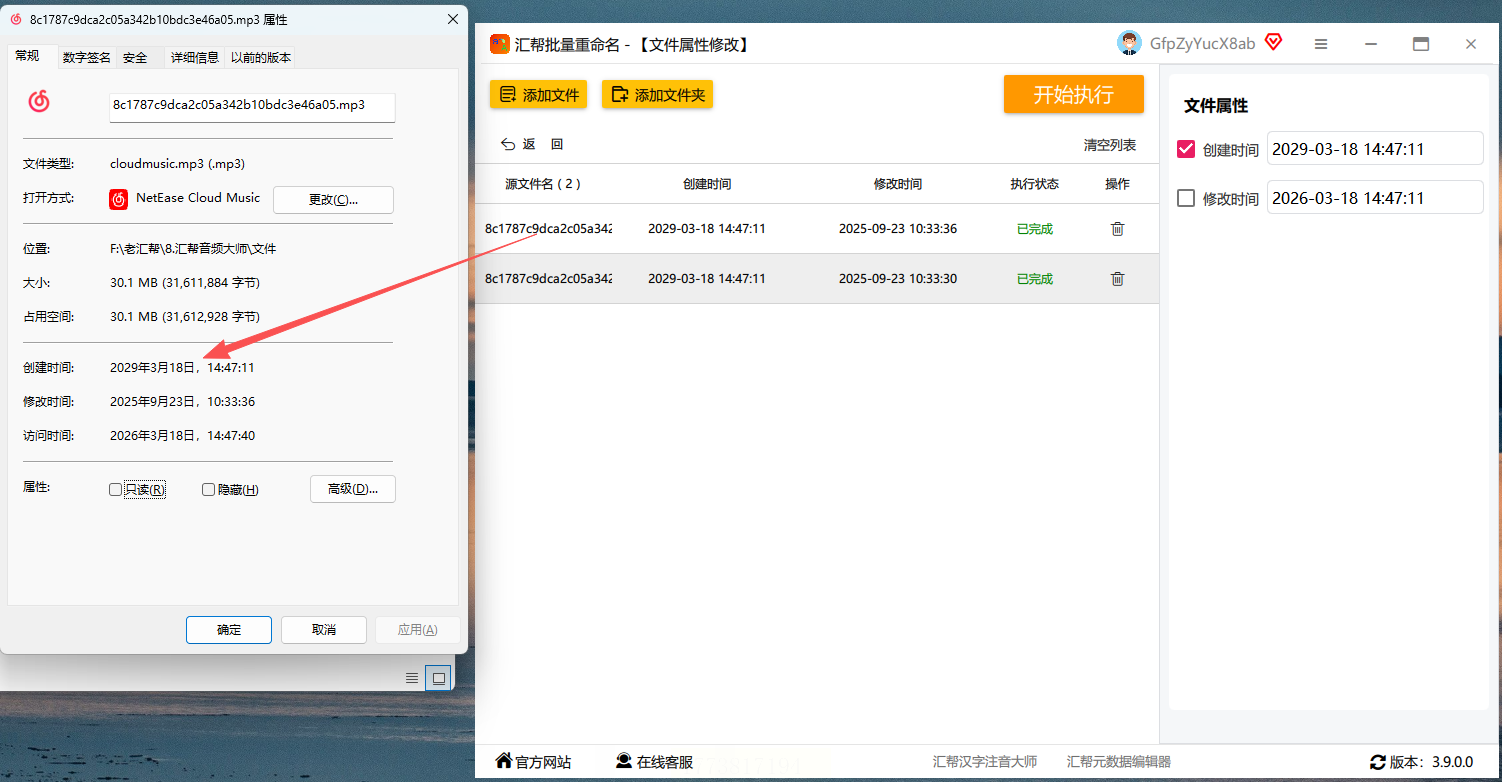Click the 创建时间 column header in file list

coord(707,184)
